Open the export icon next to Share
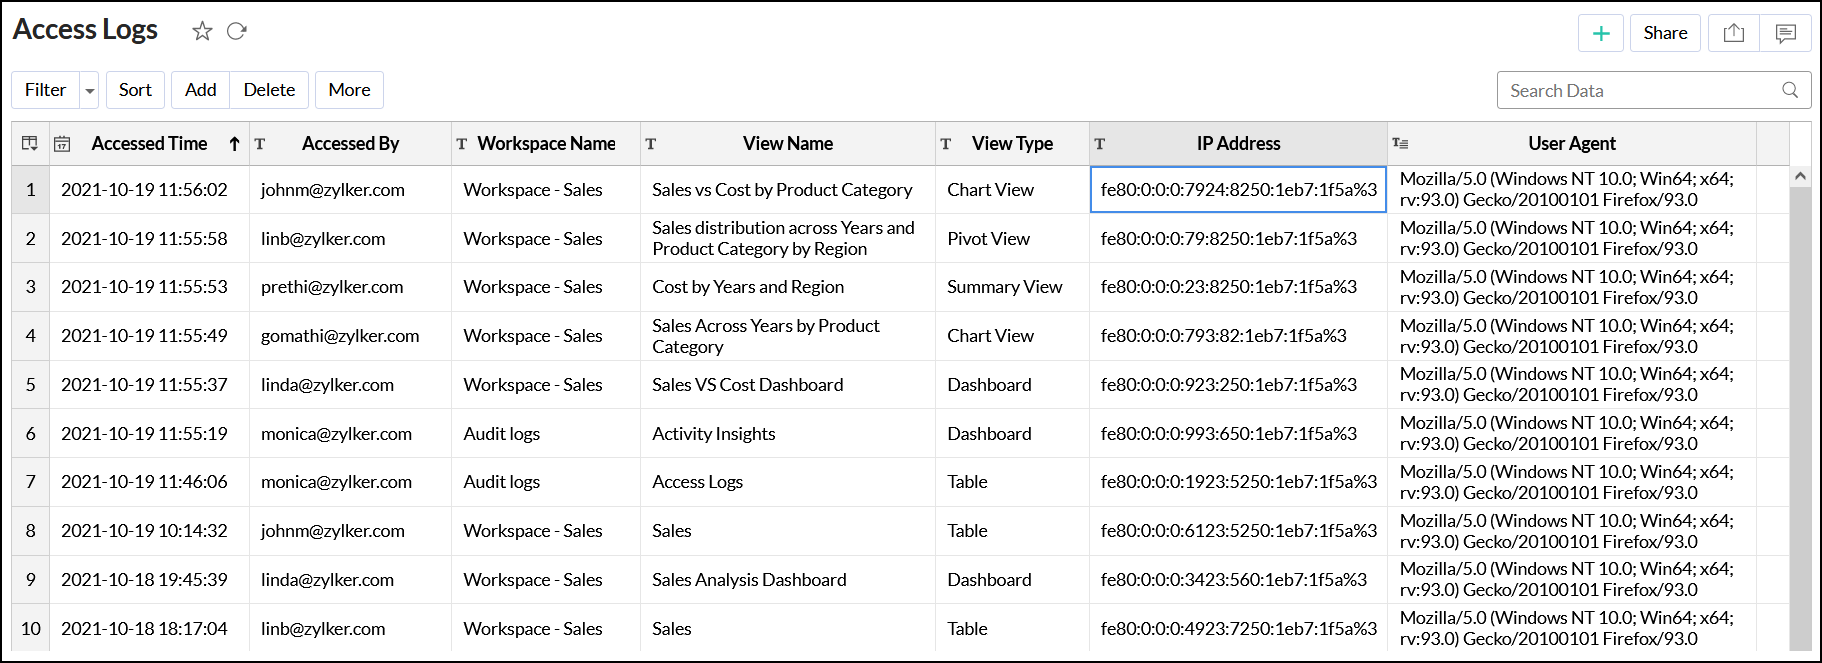Viewport: 1822px width, 663px height. click(1734, 33)
